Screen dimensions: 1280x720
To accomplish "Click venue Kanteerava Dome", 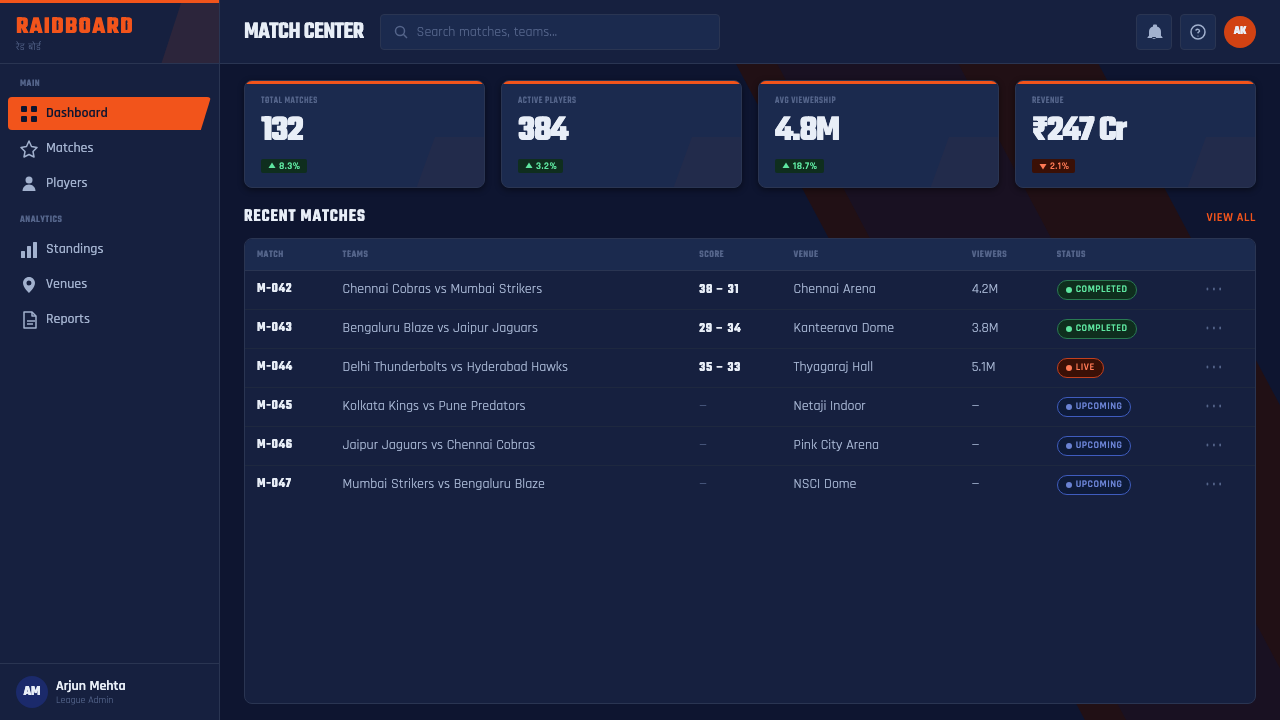I will (x=844, y=328).
